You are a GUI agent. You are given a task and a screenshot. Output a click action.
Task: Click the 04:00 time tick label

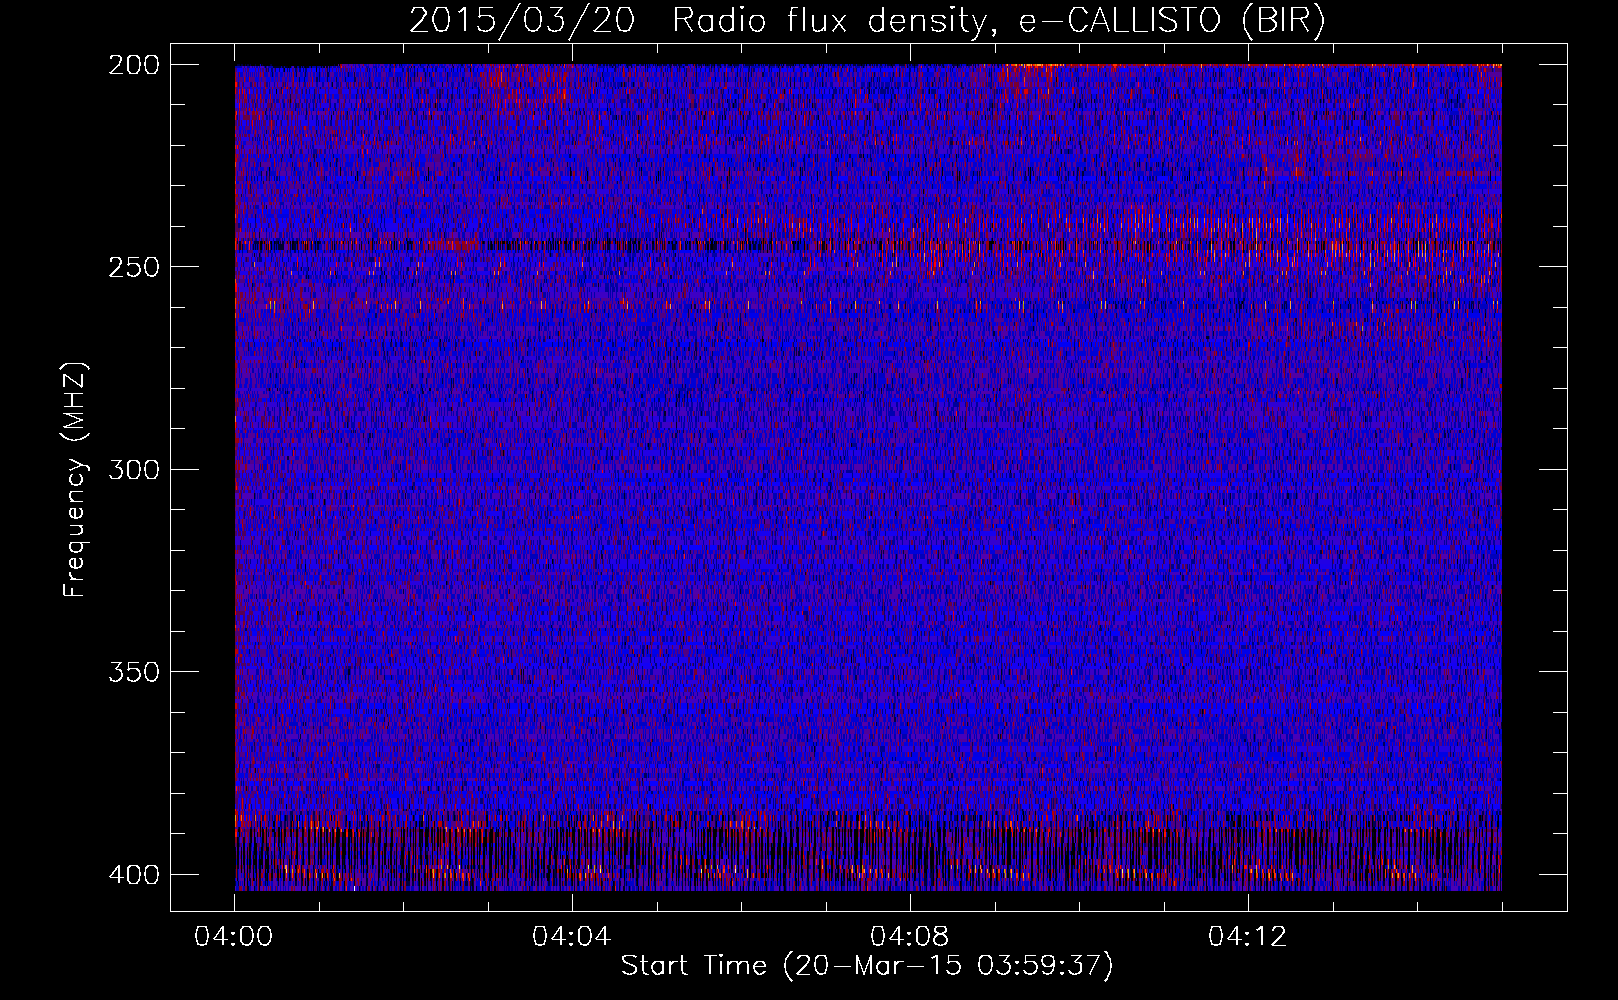(233, 937)
